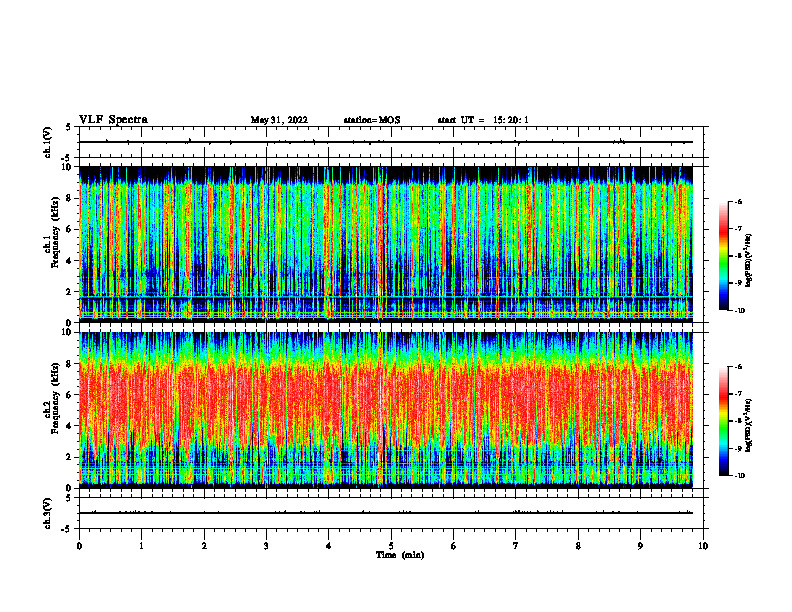Viewport: 792px width, 612px height.
Task: Click the ch.1 spectrogram color bar
Action: (x=724, y=256)
